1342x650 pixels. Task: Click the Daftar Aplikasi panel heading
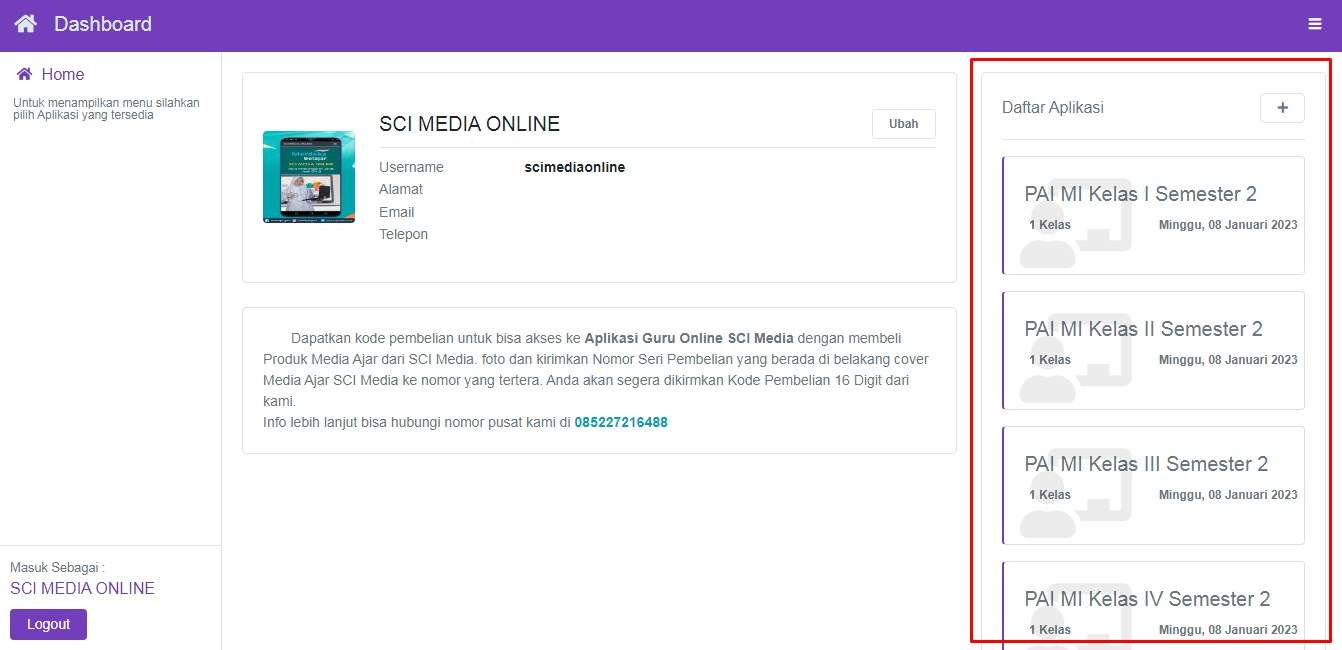pyautogui.click(x=1052, y=108)
